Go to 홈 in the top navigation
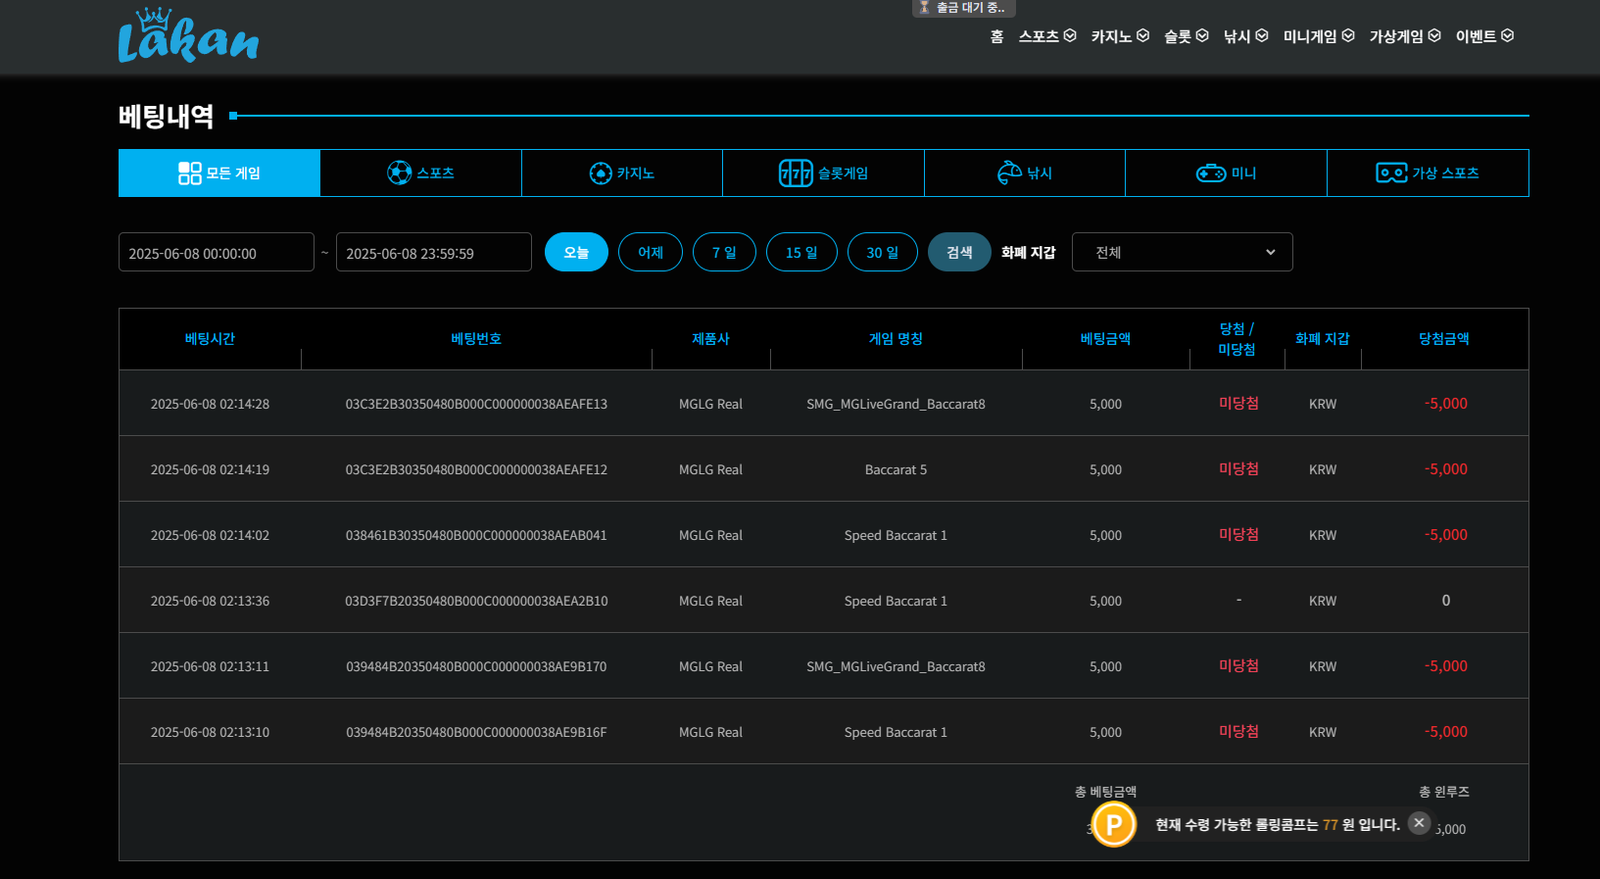The image size is (1600, 879). click(x=996, y=36)
